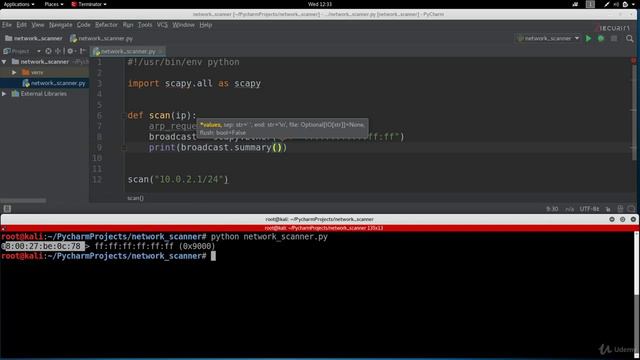Click the terminal vertical scrollbar

coord(637,263)
